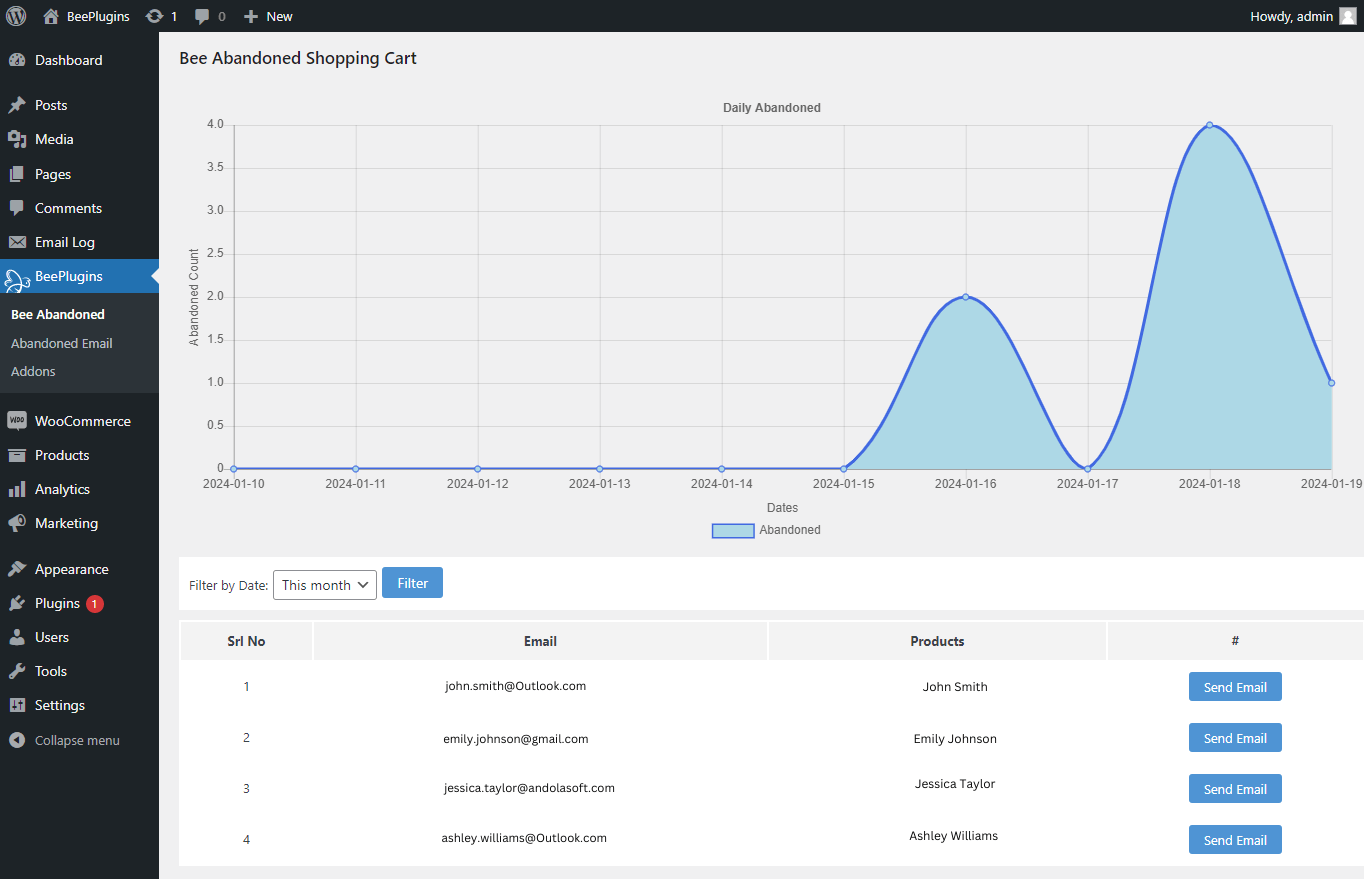Click the Daily Abandoned chart title

pyautogui.click(x=772, y=108)
